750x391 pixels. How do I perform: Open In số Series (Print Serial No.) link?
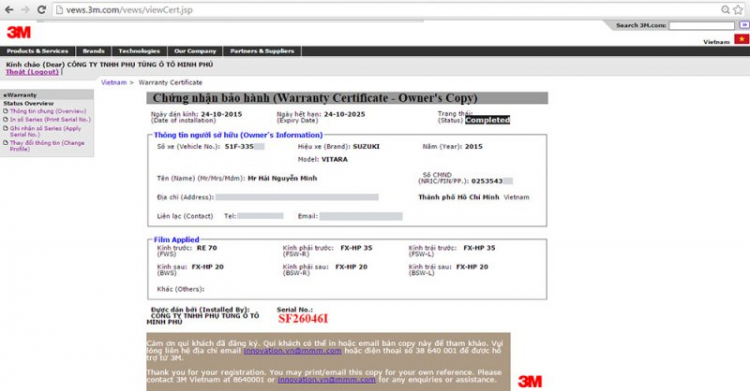click(x=50, y=120)
